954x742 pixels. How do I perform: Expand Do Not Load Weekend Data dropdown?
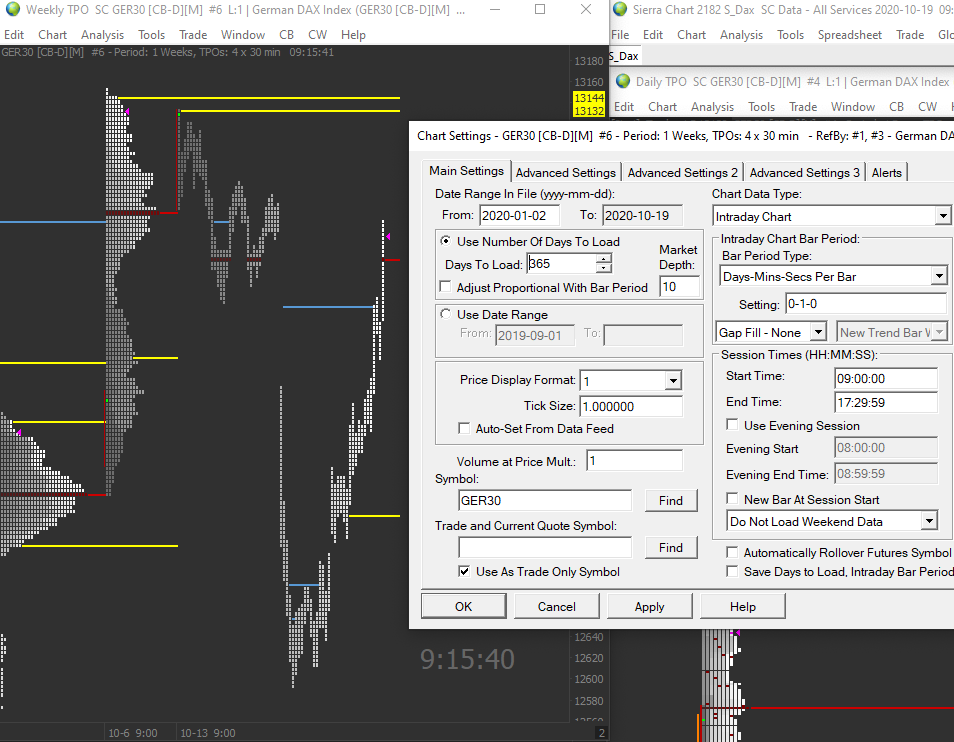tap(928, 521)
